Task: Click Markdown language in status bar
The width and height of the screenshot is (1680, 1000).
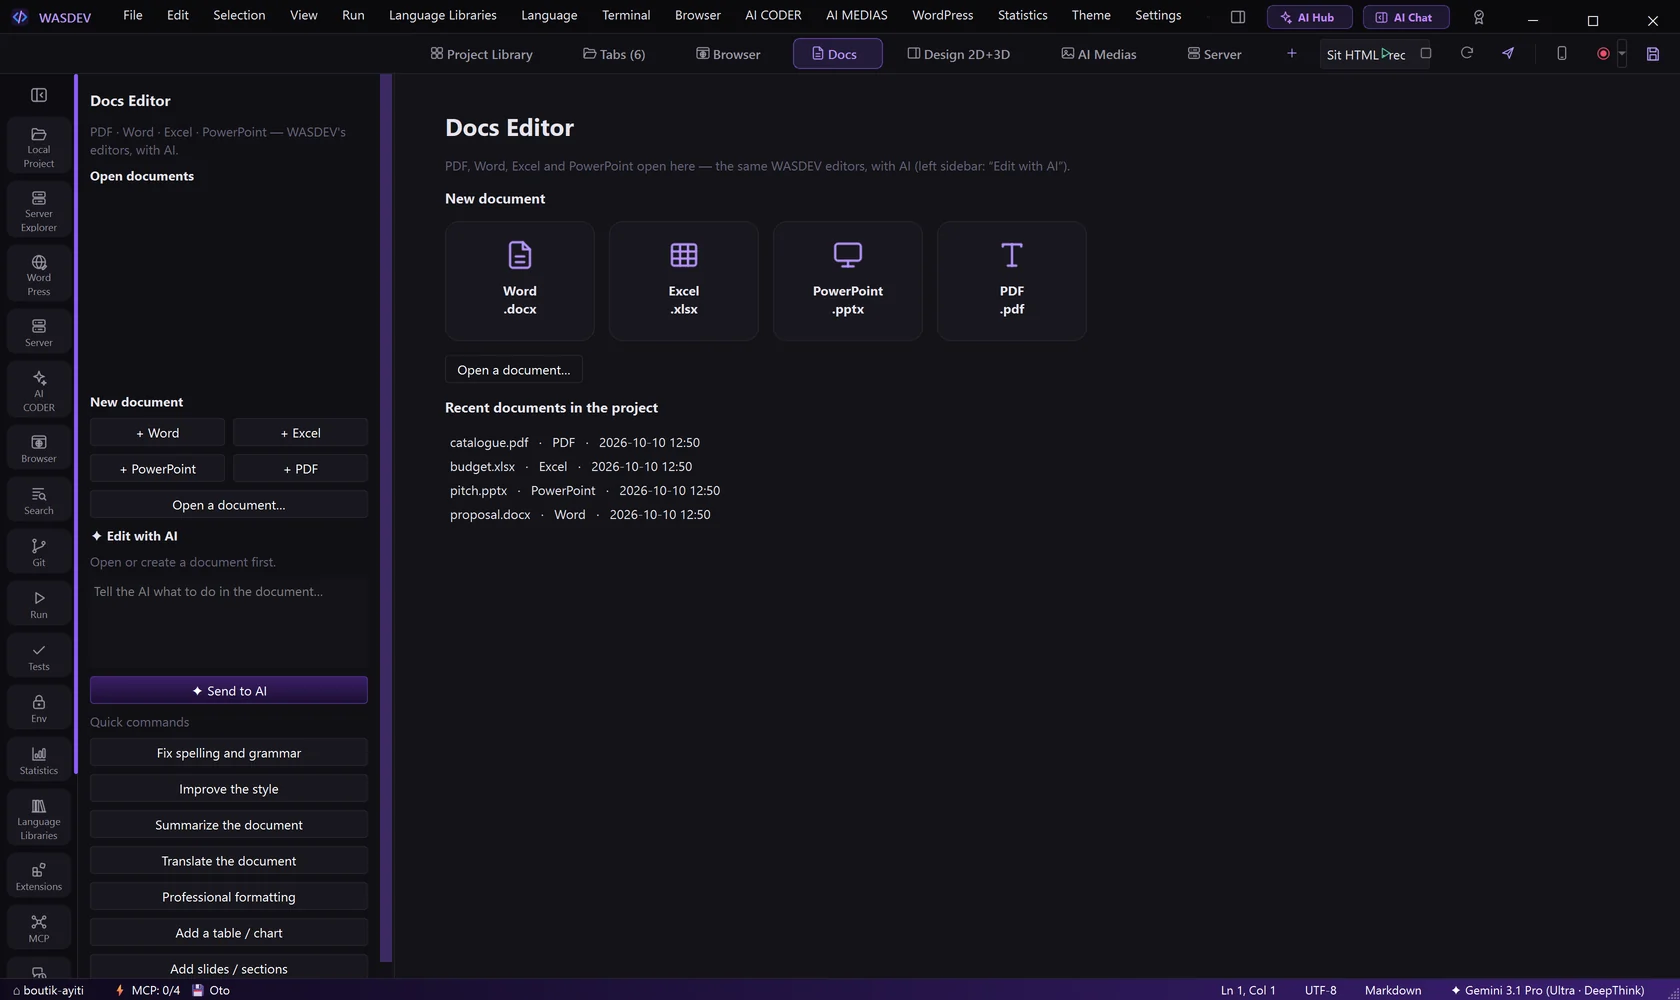Action: [1392, 990]
